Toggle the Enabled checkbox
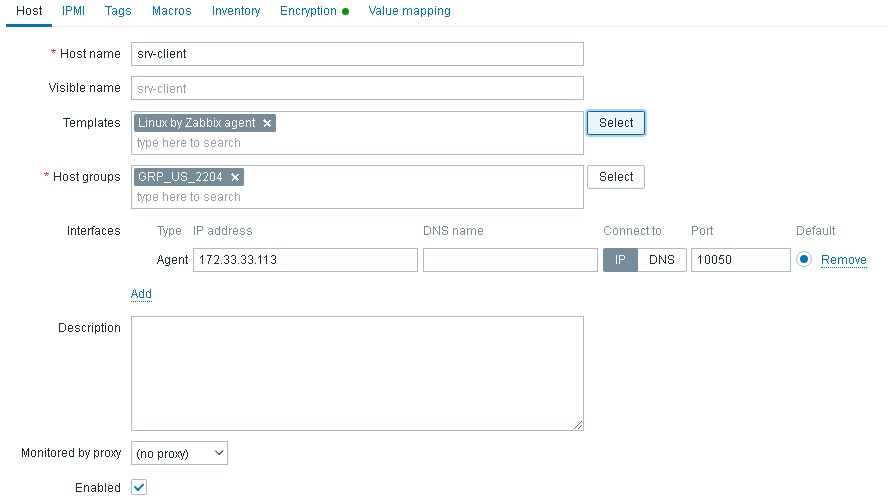Screen dimensions: 888x501 point(139,487)
